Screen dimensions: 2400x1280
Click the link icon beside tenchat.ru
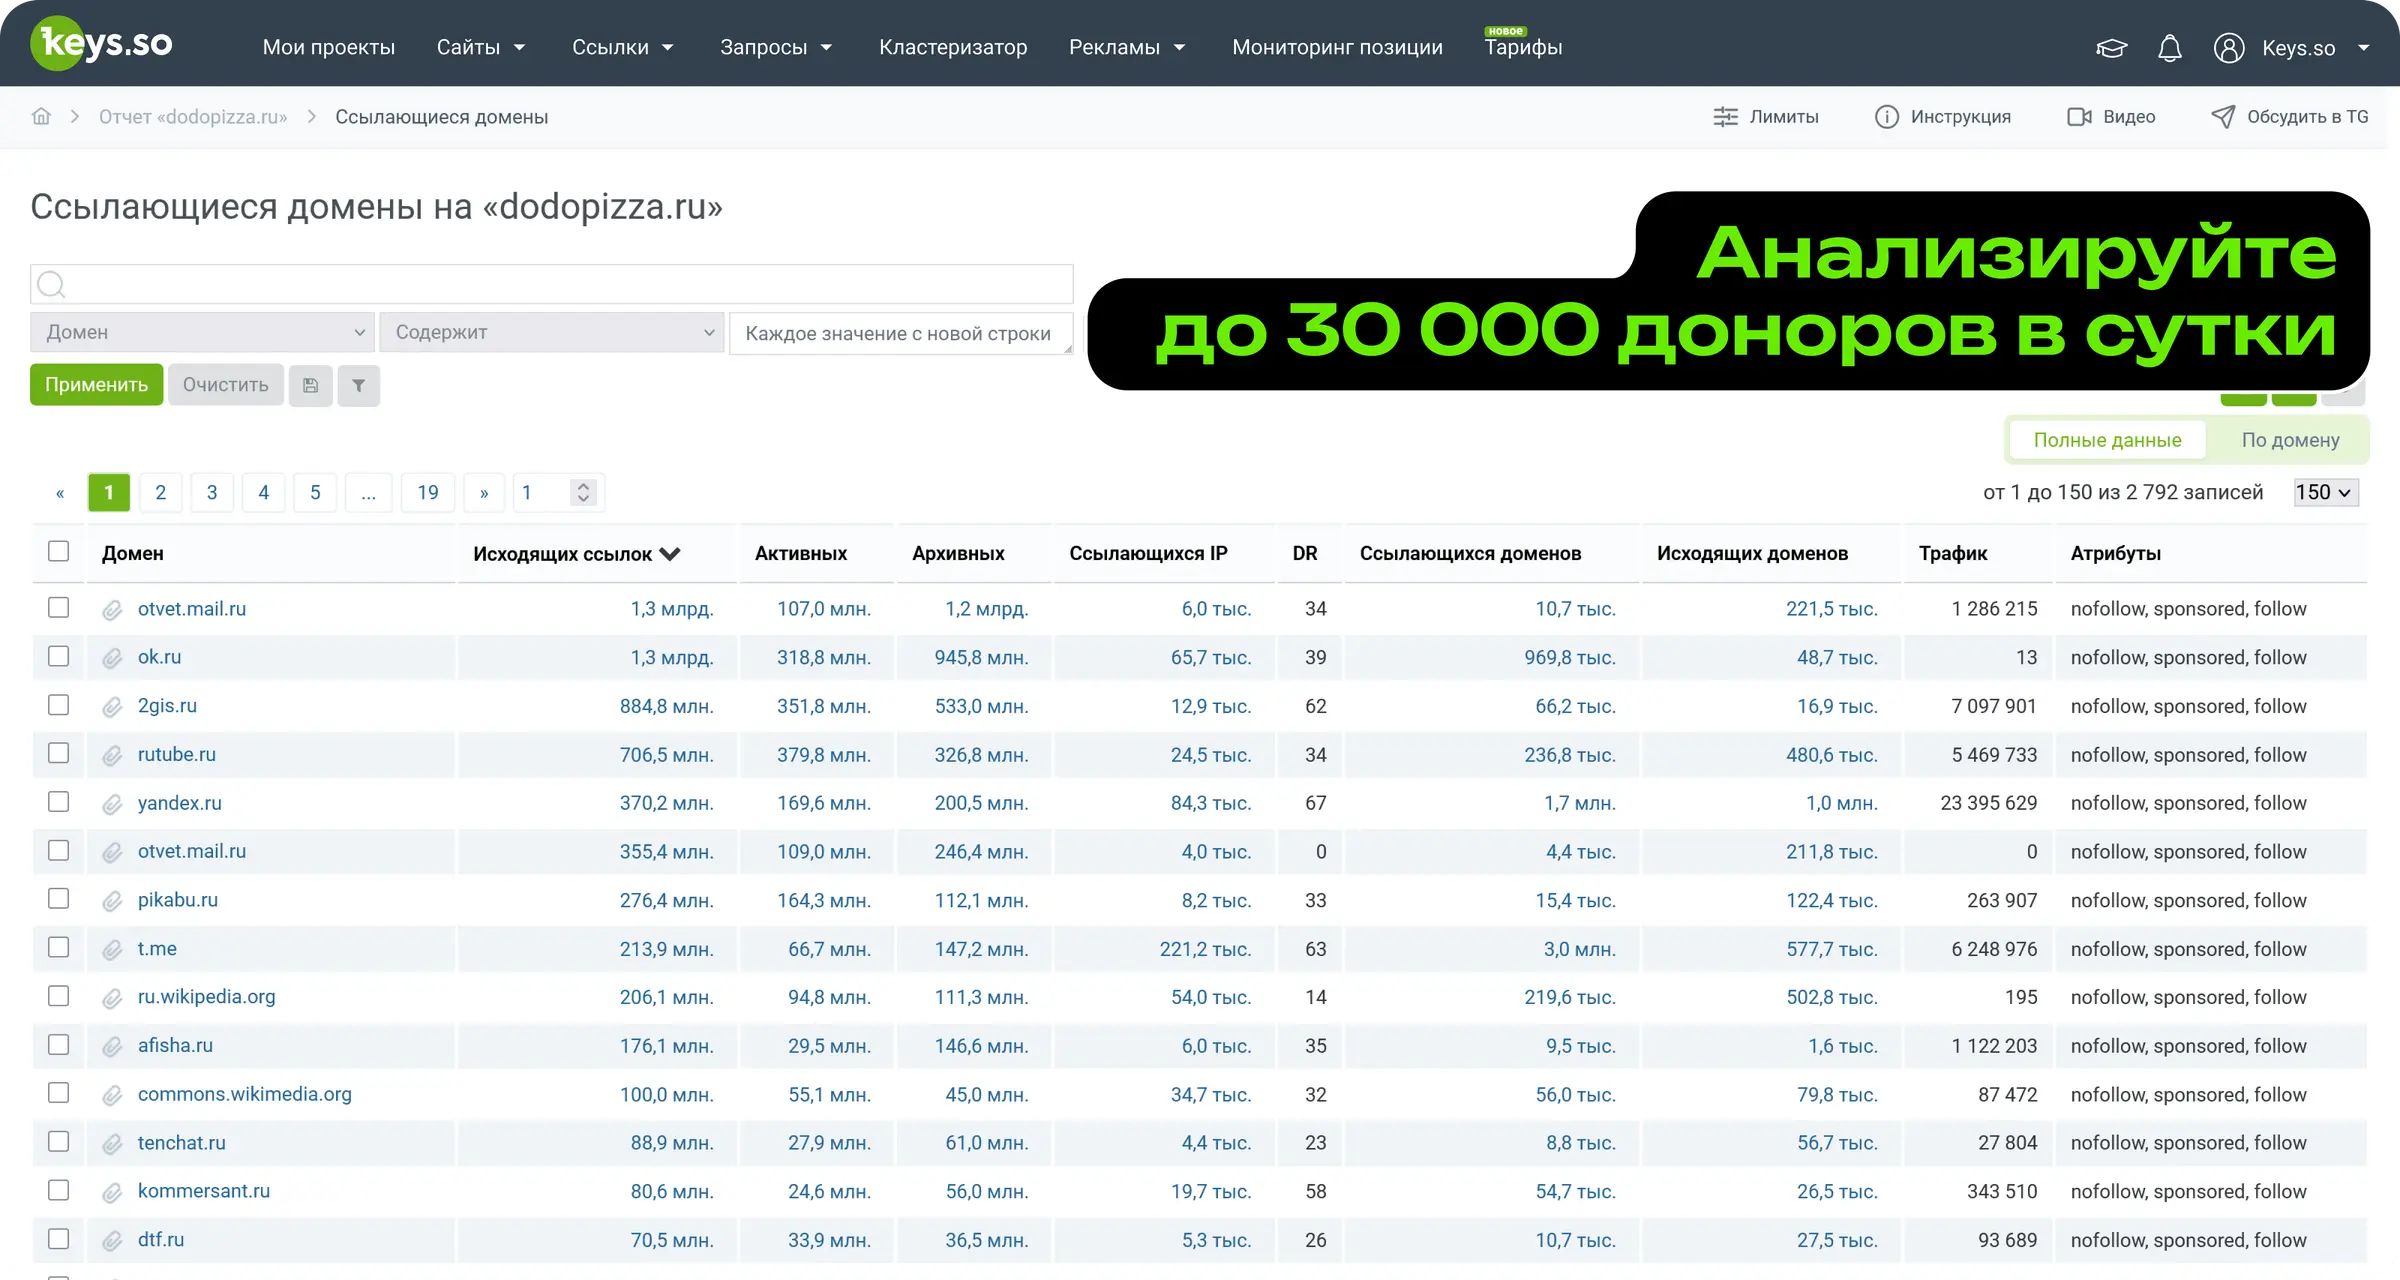point(112,1143)
